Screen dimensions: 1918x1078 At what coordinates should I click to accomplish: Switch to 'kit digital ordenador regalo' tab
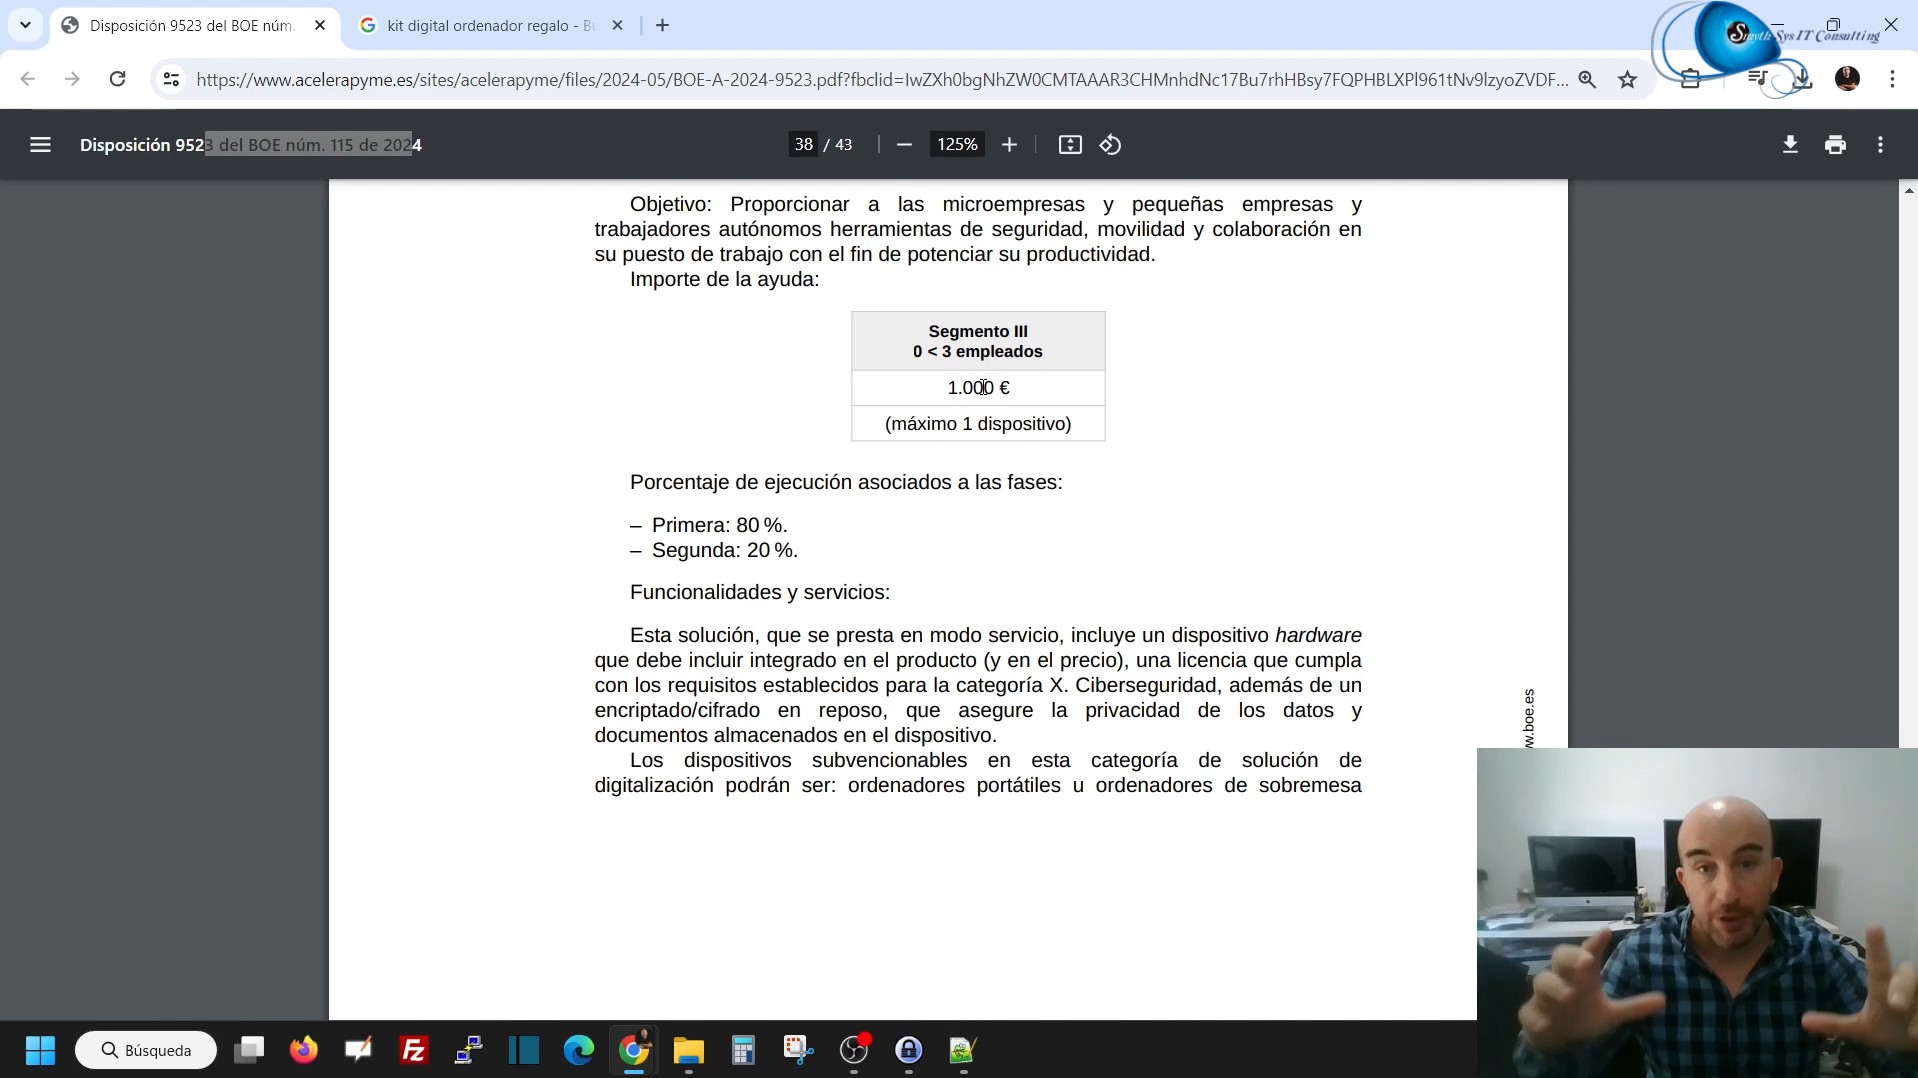point(490,26)
